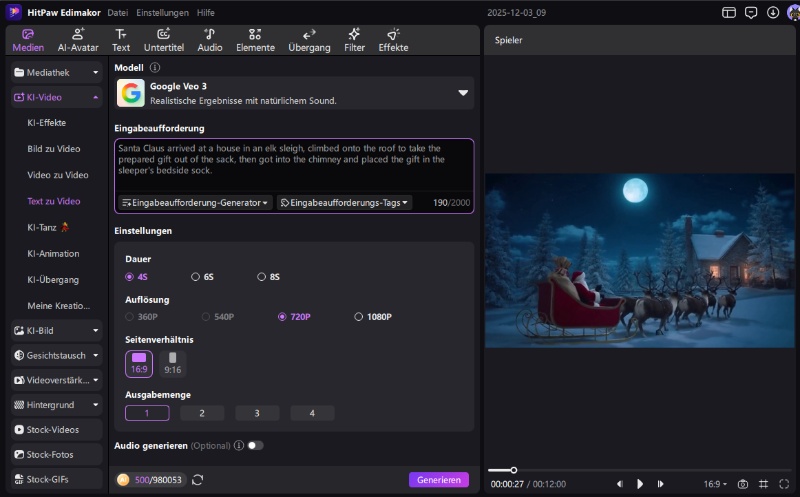Select 360P resolution
800x497 pixels.
pyautogui.click(x=141, y=317)
